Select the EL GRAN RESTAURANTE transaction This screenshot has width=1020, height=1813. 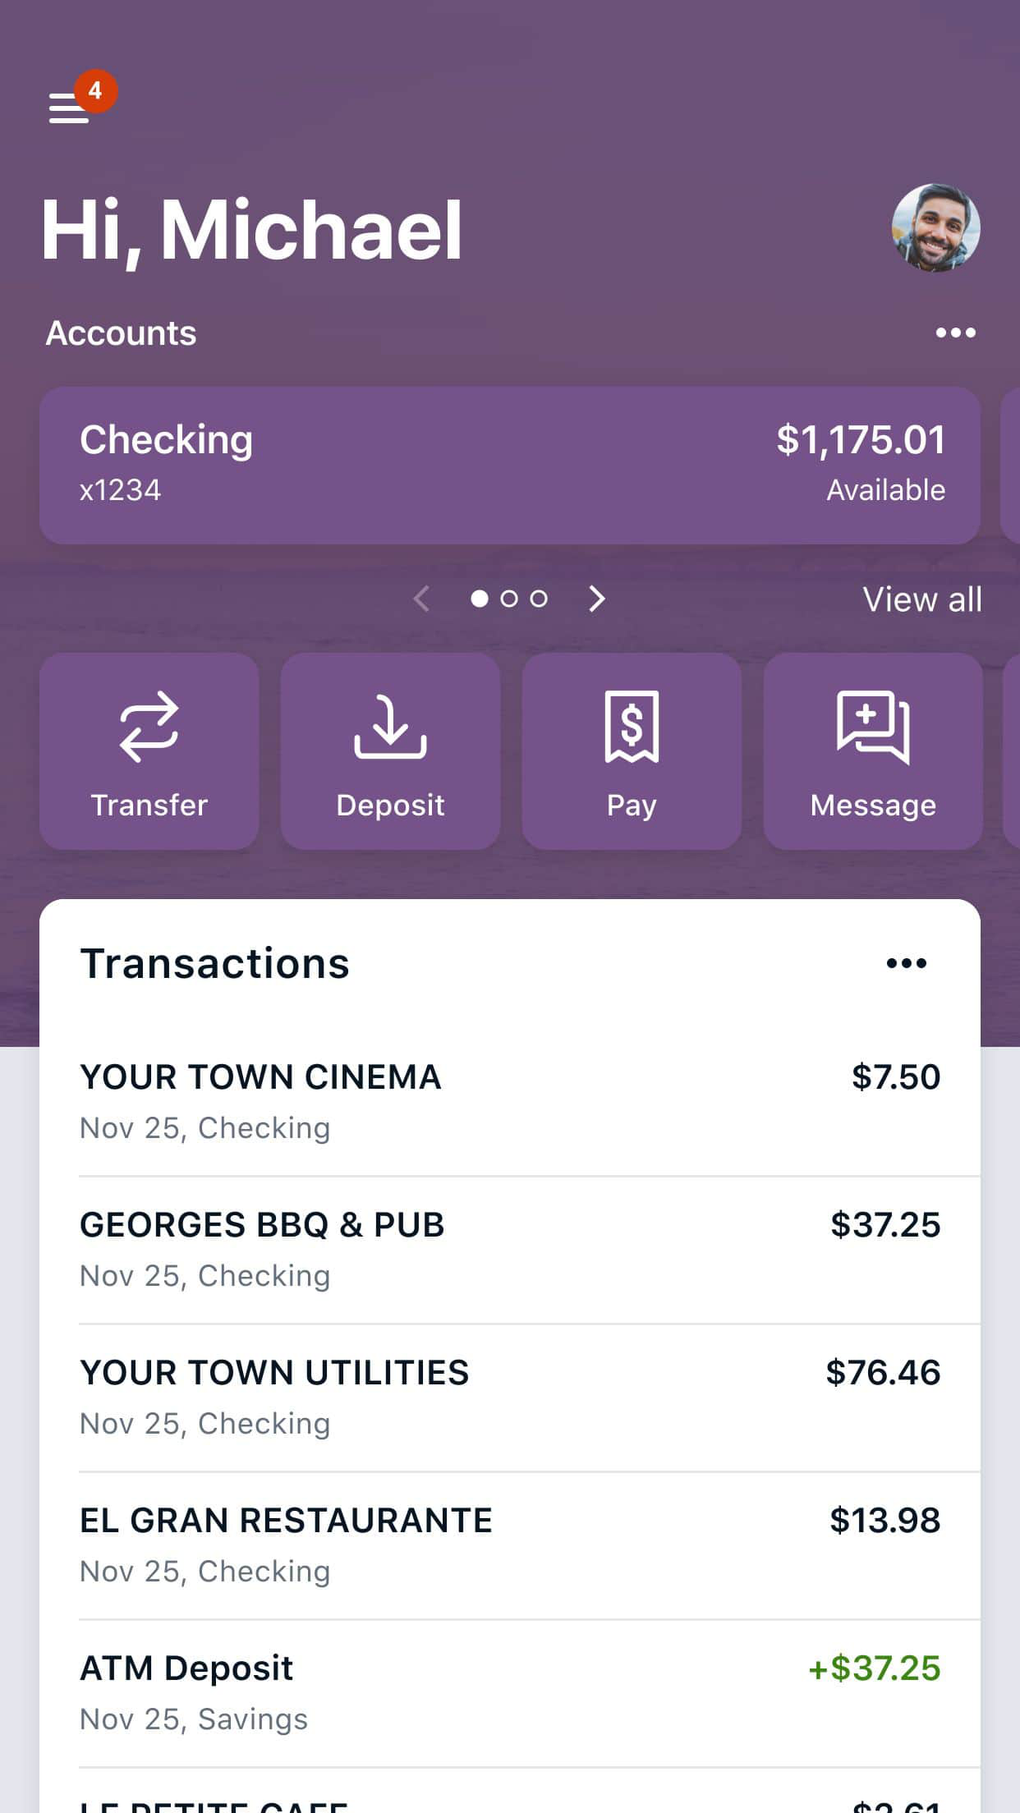[x=509, y=1545]
